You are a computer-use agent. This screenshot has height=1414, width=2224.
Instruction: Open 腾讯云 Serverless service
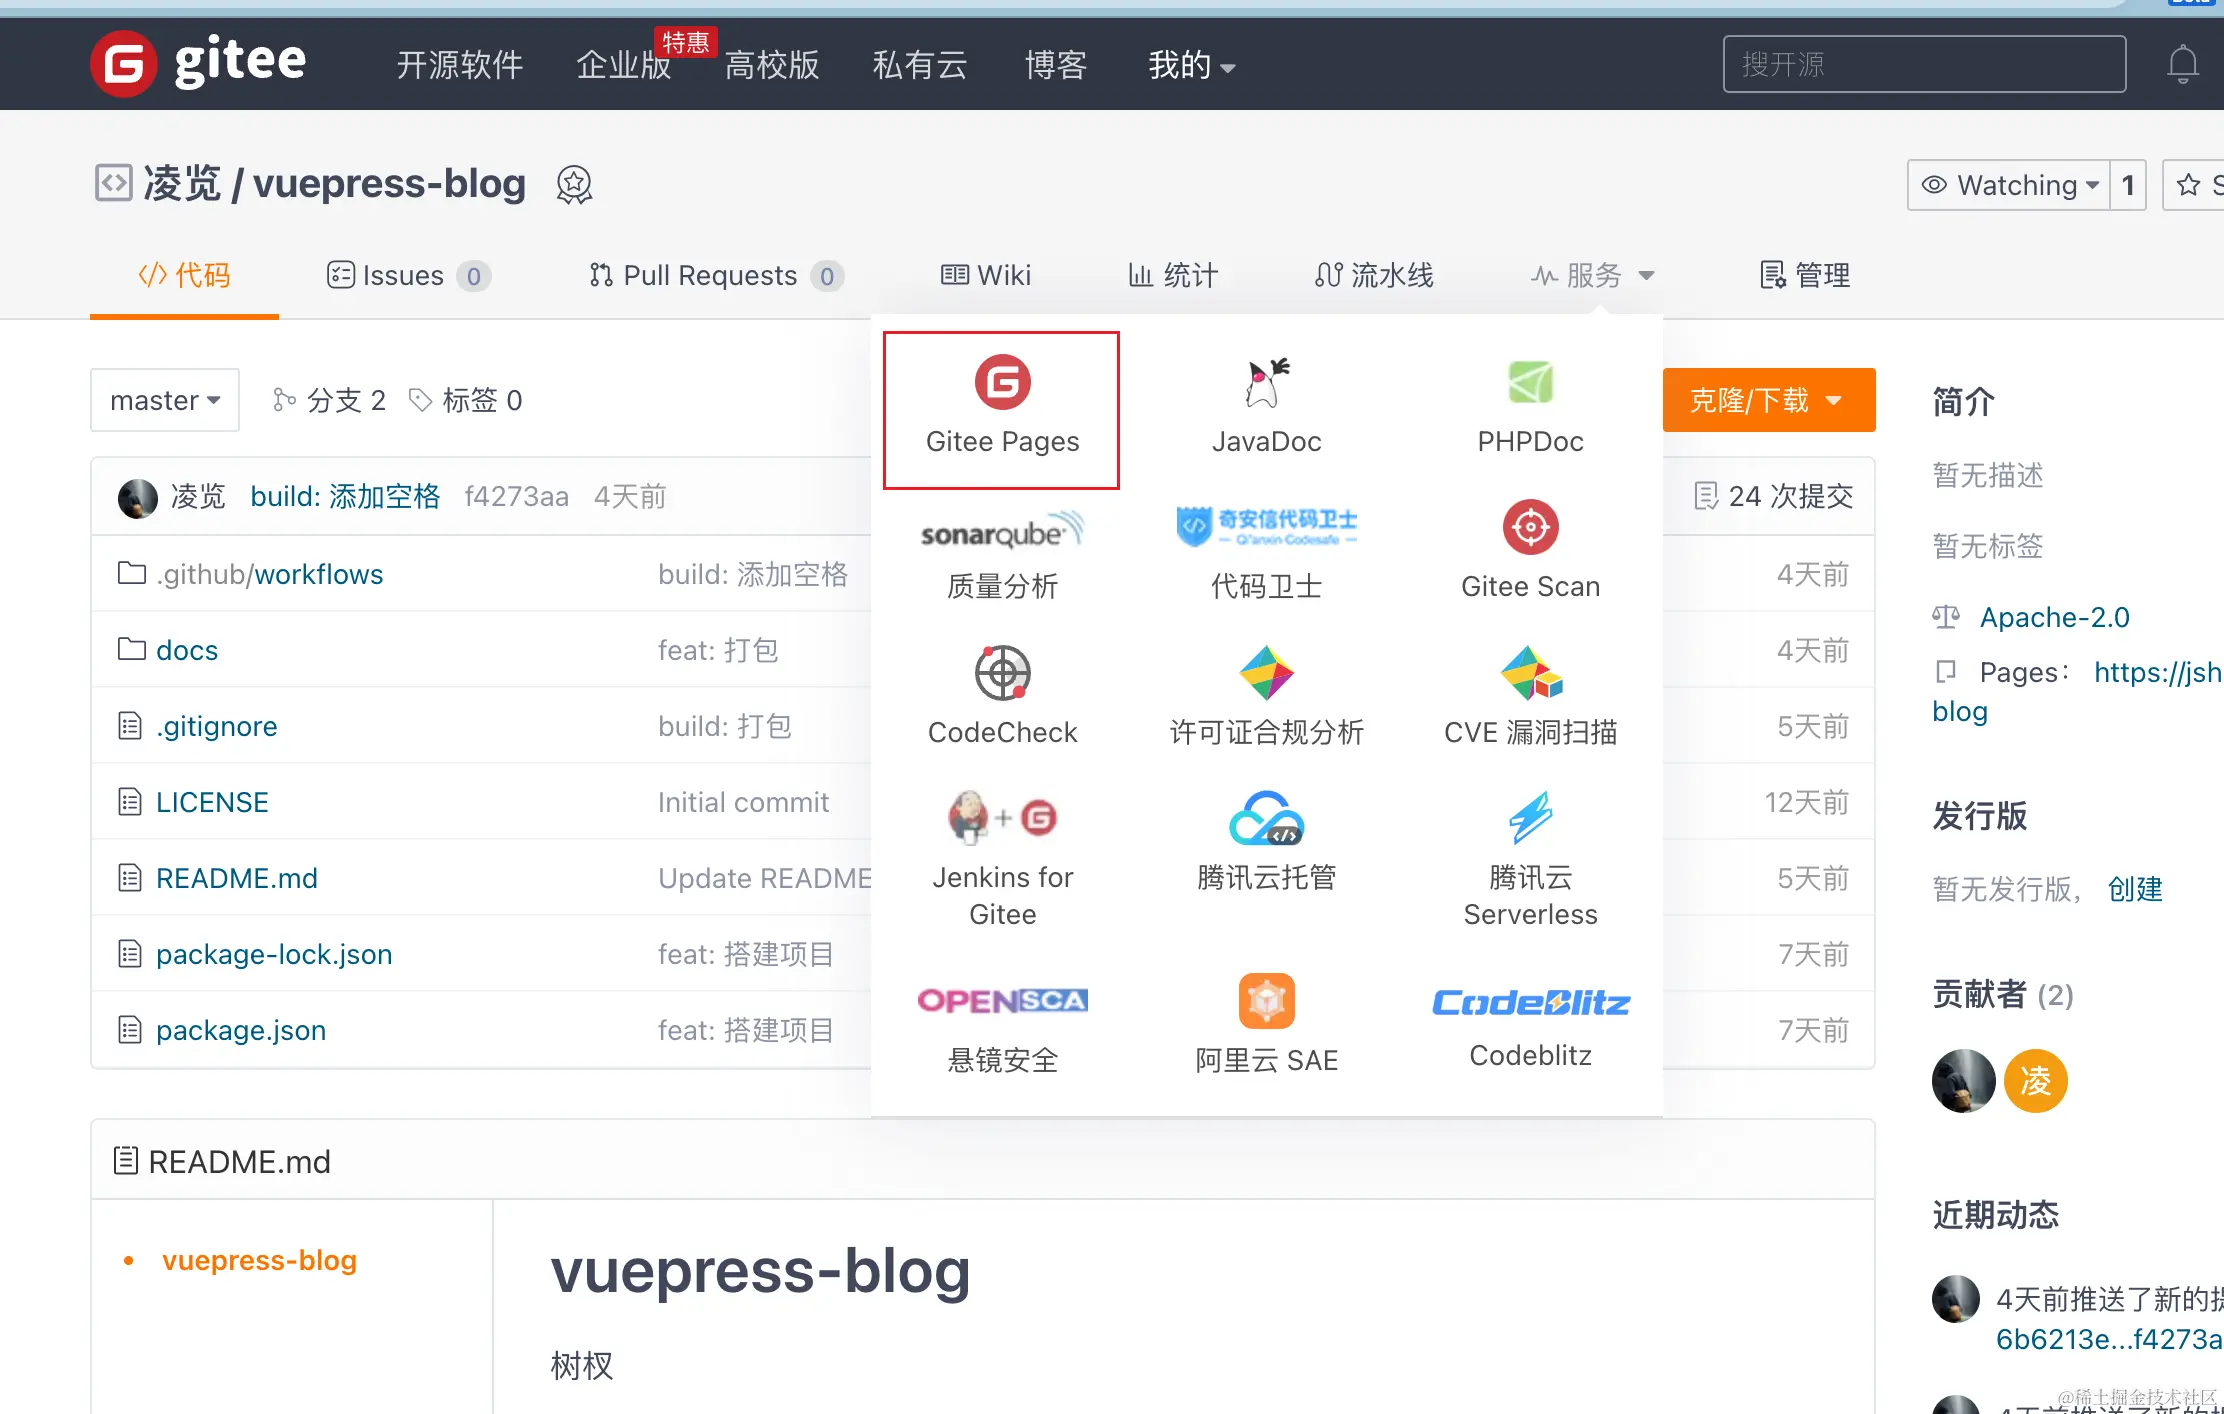click(x=1530, y=861)
